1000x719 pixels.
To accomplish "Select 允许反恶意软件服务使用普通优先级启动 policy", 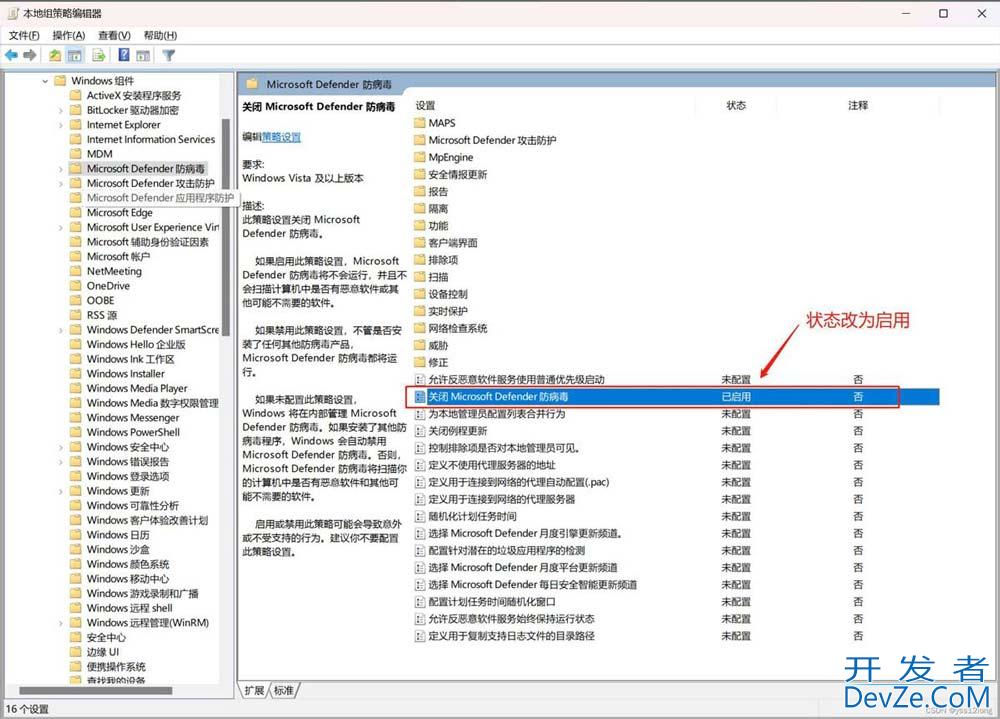I will 517,380.
